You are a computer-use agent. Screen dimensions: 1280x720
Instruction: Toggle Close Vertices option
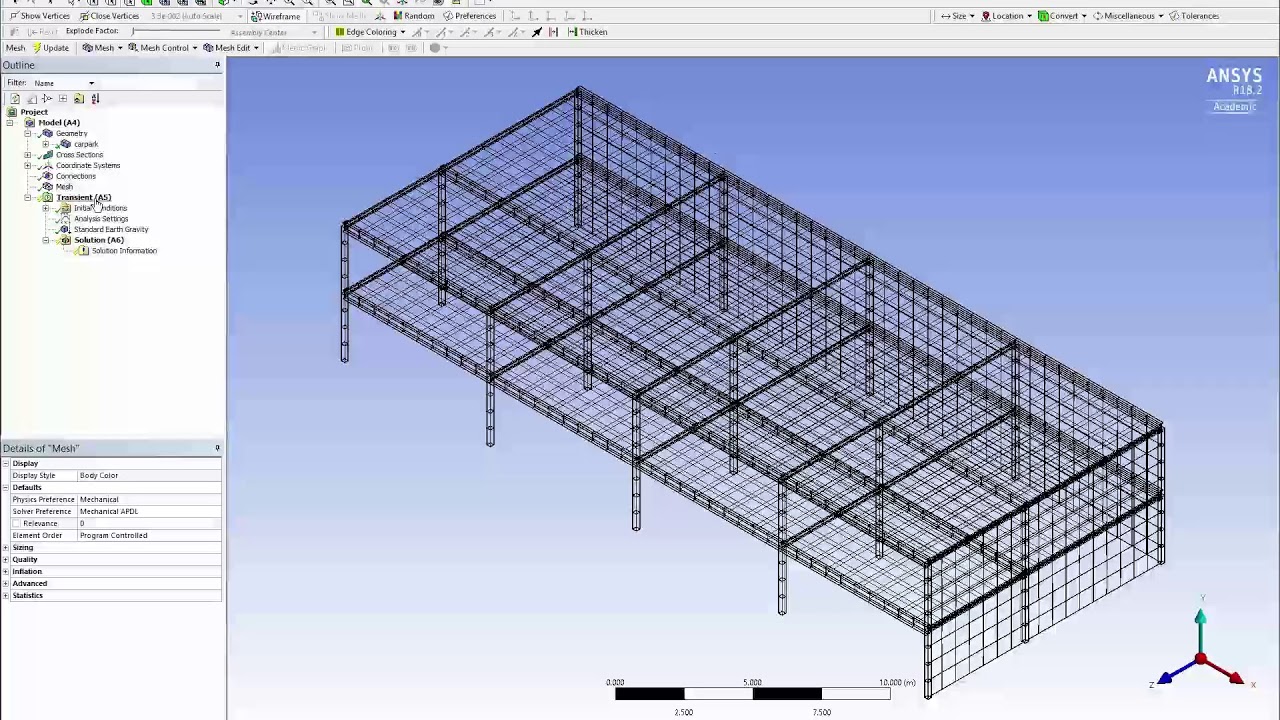(108, 16)
